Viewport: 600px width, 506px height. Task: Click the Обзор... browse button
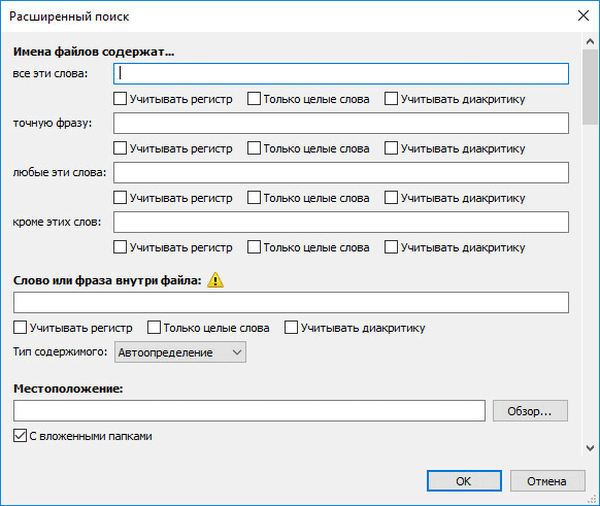tap(530, 411)
